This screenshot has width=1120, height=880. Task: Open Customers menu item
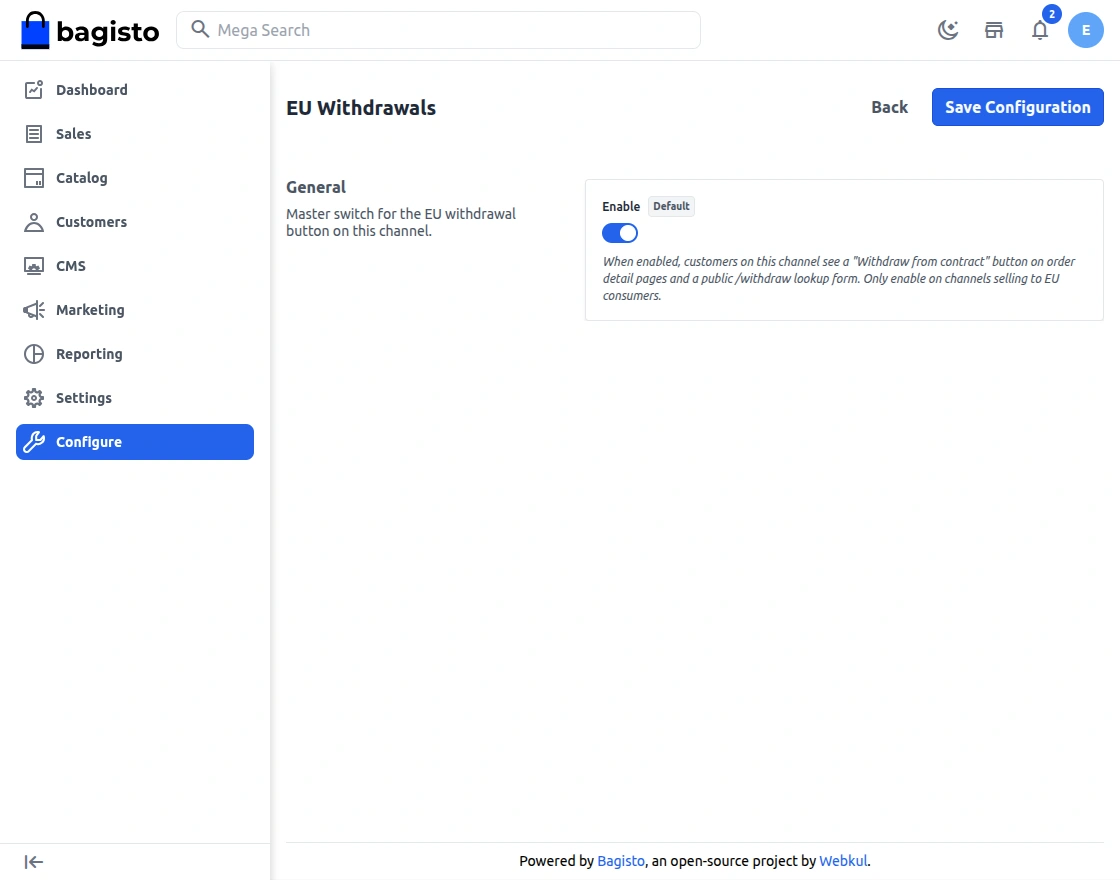pyautogui.click(x=135, y=222)
